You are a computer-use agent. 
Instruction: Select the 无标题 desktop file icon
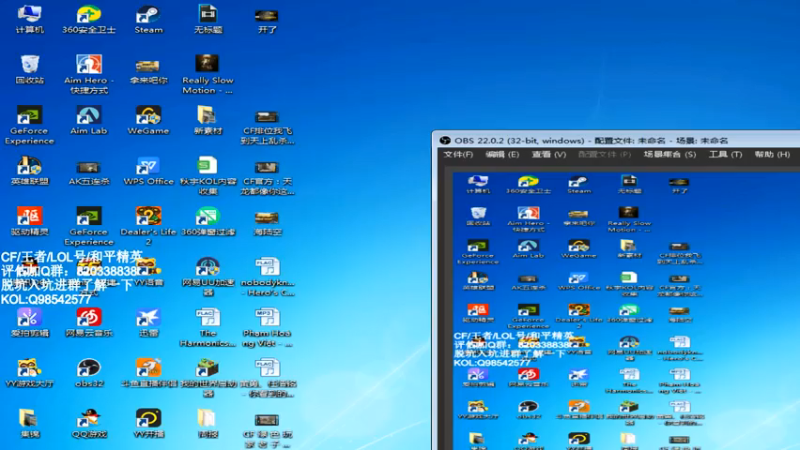tap(208, 19)
